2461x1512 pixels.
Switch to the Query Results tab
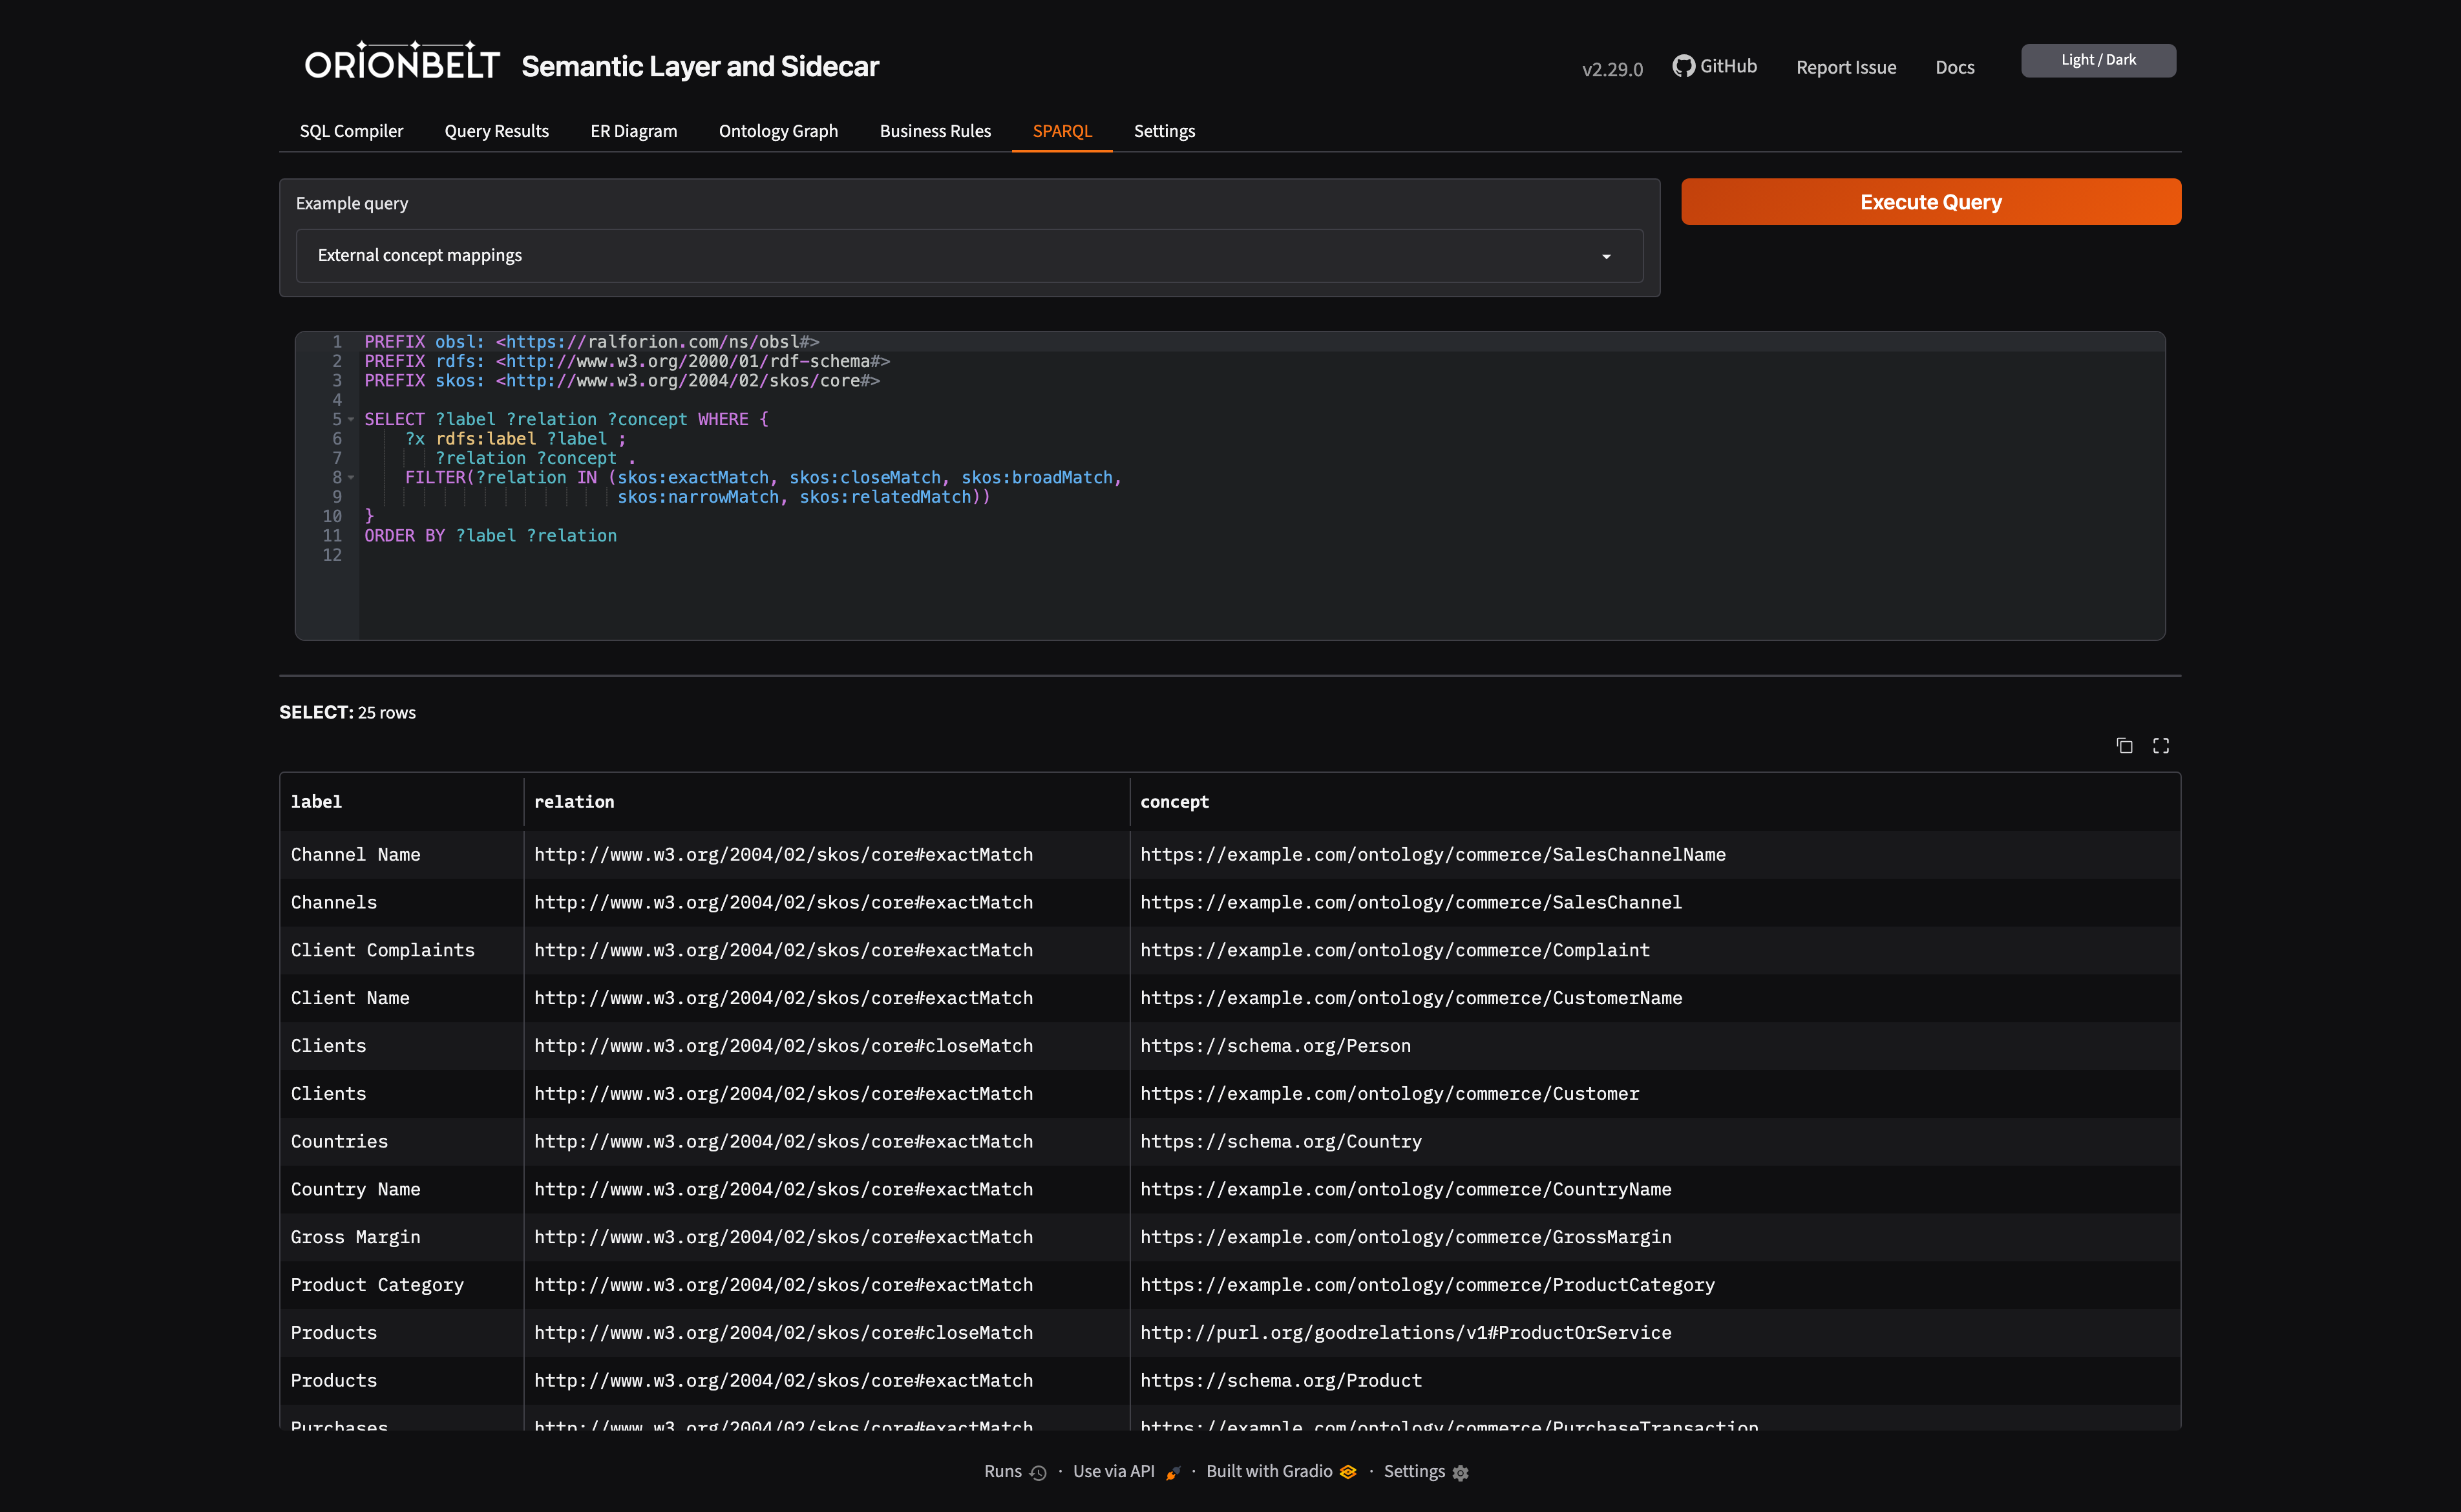coord(496,131)
